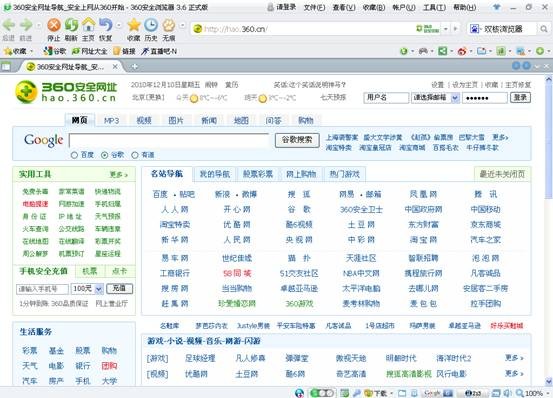Toggle private mode via paw 无痕 icon
Image resolution: width=553 pixels, height=398 pixels.
[x=169, y=25]
